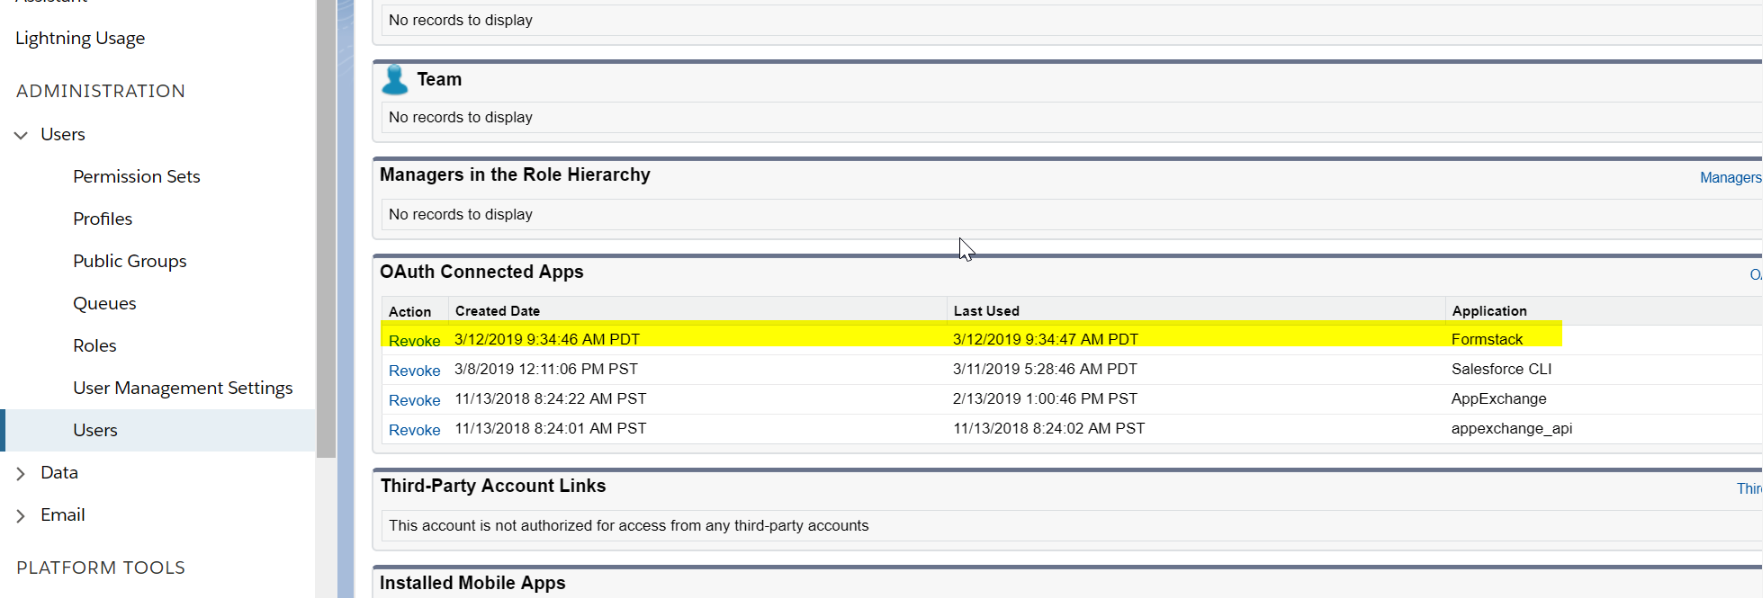This screenshot has width=1763, height=598.
Task: Open Permission Sets page
Action: 137,176
